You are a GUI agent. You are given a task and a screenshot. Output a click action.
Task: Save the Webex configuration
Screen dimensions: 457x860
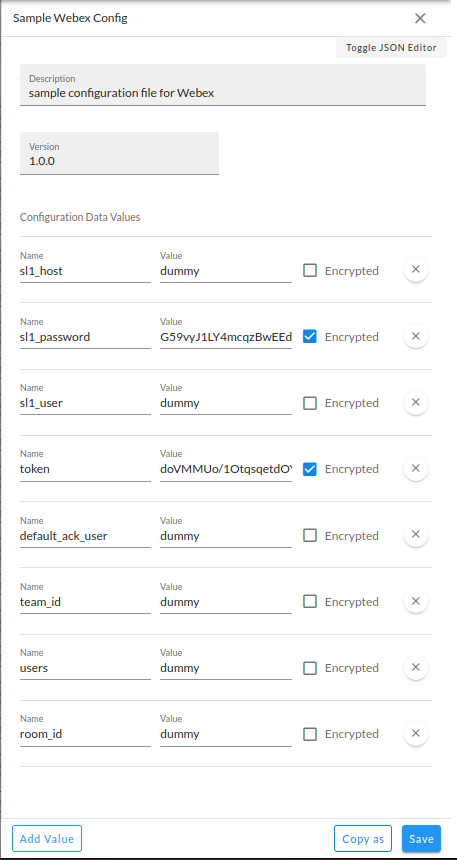pyautogui.click(x=421, y=839)
